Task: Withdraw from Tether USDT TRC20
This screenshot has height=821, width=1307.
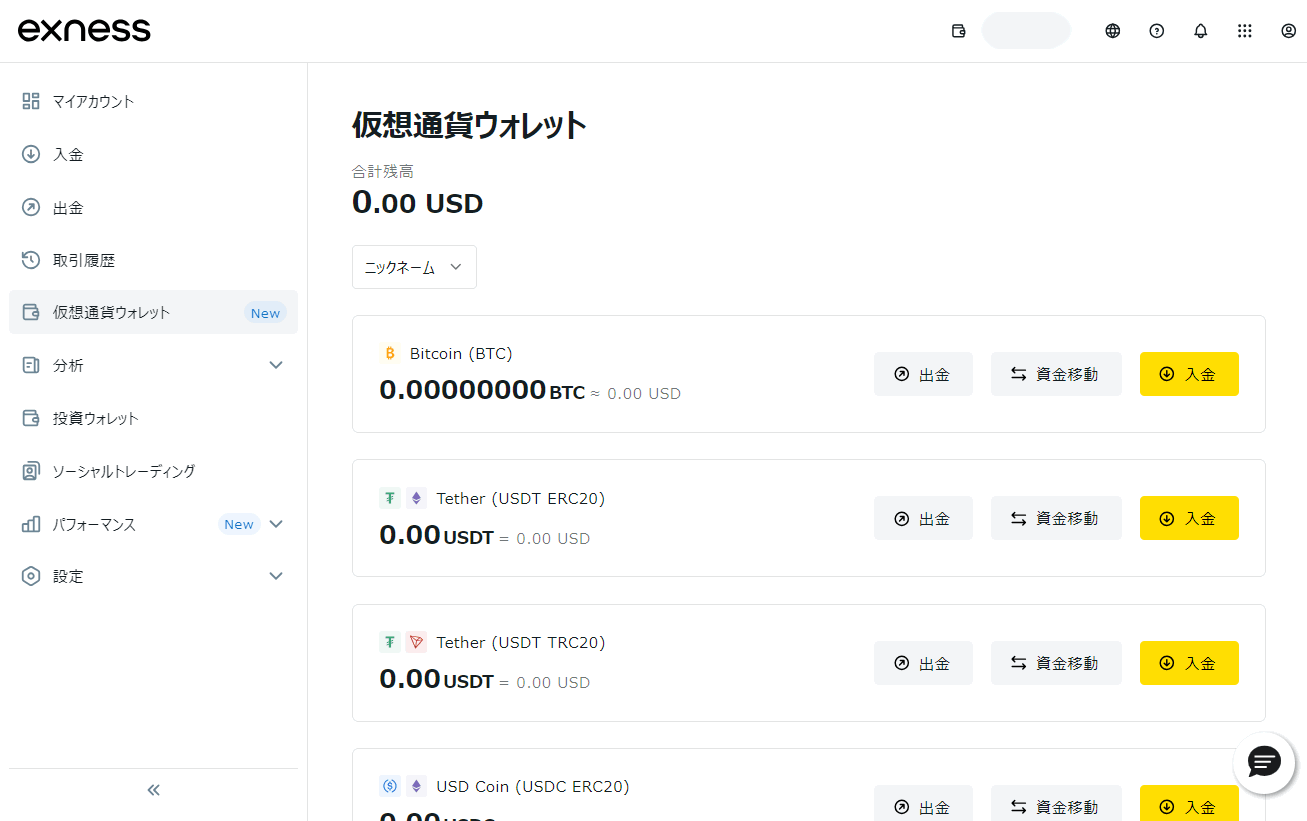Action: point(923,663)
